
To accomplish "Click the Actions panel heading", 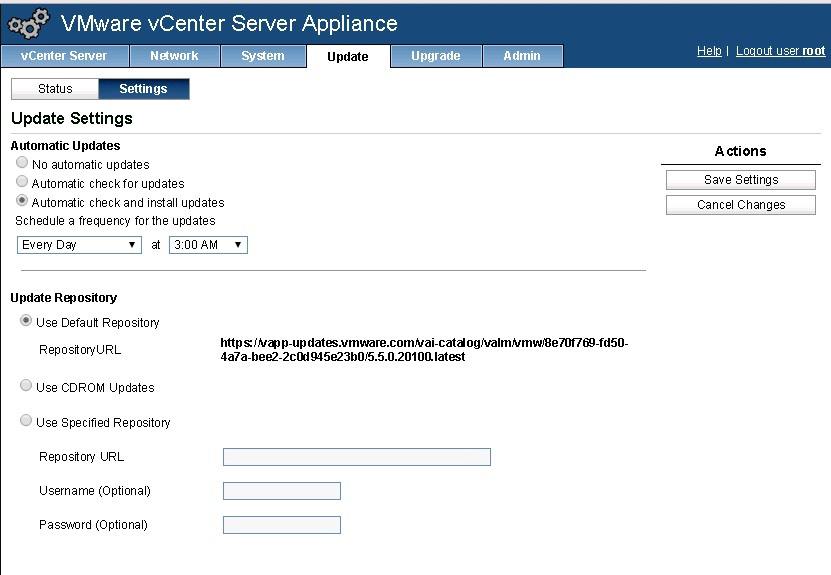I will click(x=740, y=151).
